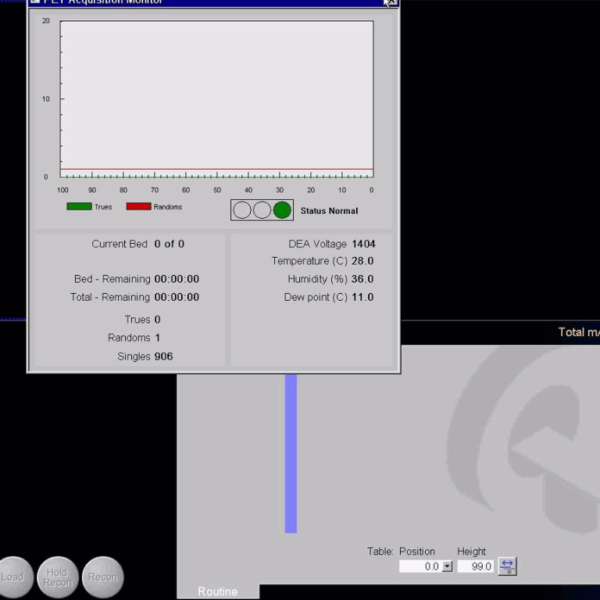The height and width of the screenshot is (600, 600).
Task: Click the Status Normal label
Action: click(329, 211)
